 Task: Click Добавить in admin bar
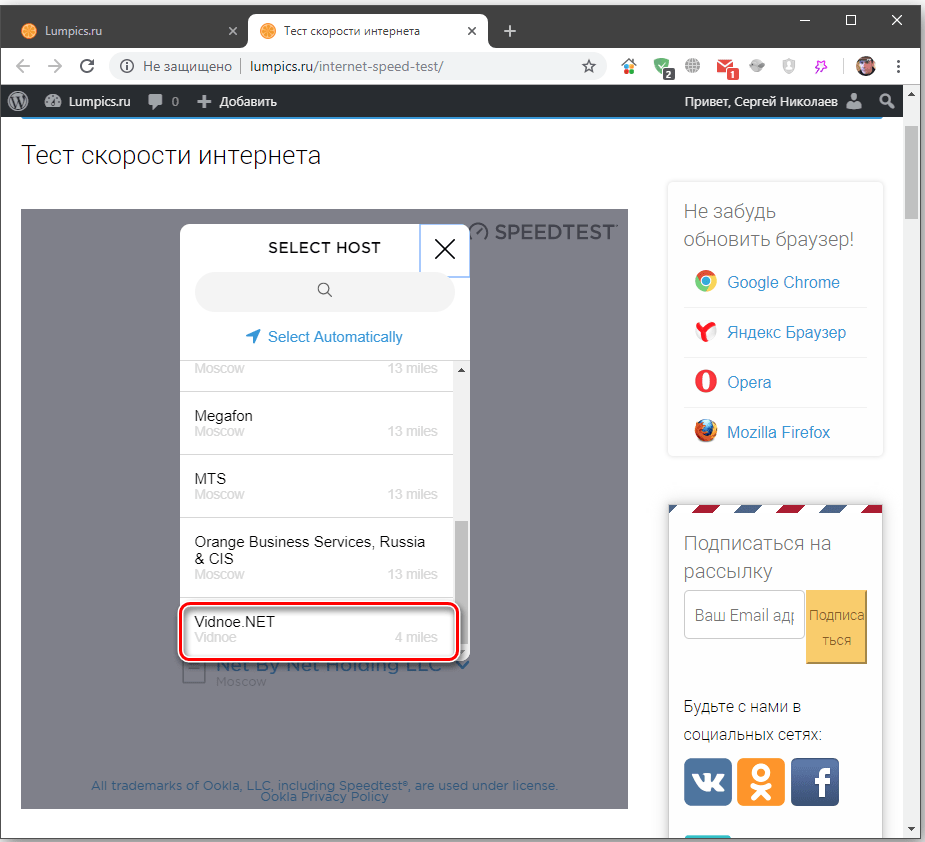coord(237,101)
